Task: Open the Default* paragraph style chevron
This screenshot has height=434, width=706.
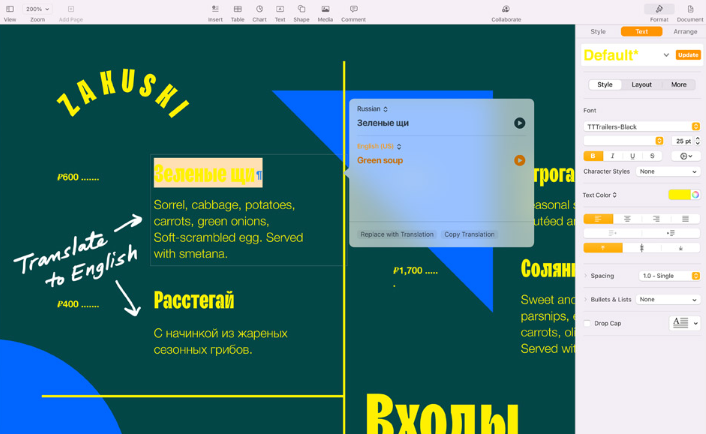Action: pos(666,55)
